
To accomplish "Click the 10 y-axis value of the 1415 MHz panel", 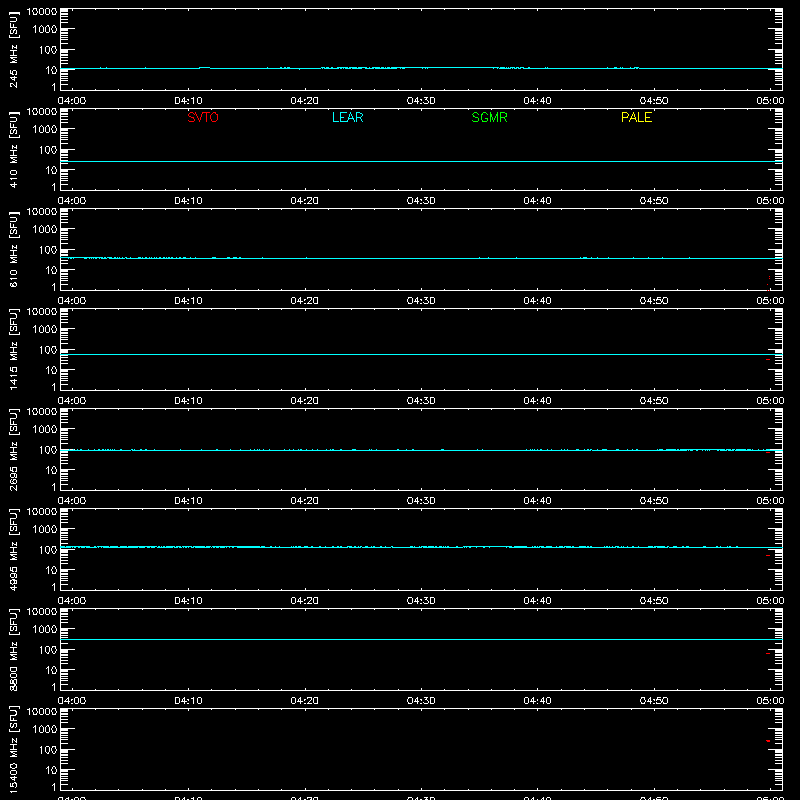I will point(51,370).
